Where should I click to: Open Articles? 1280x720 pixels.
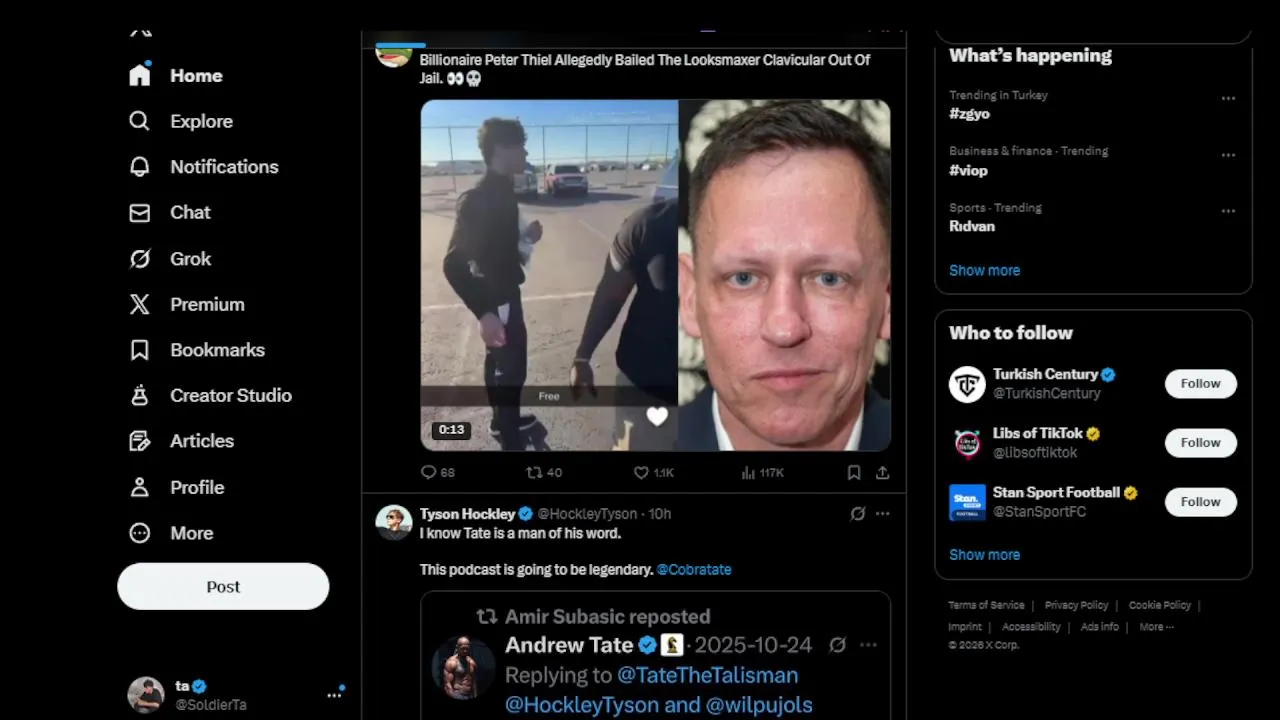tap(182, 441)
